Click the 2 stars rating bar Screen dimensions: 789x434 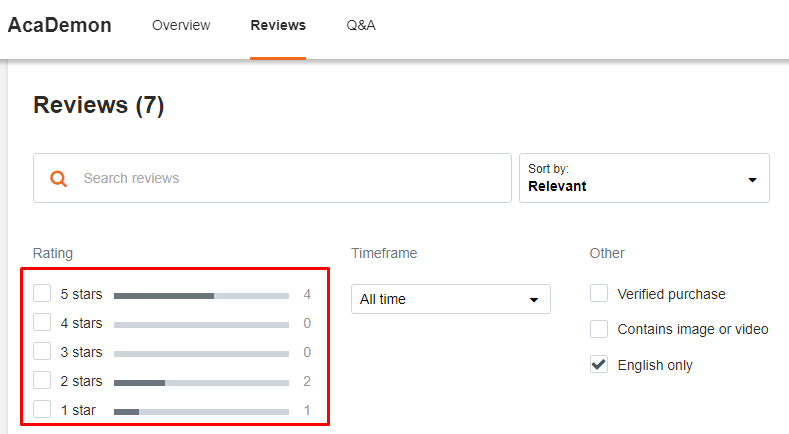(201, 383)
